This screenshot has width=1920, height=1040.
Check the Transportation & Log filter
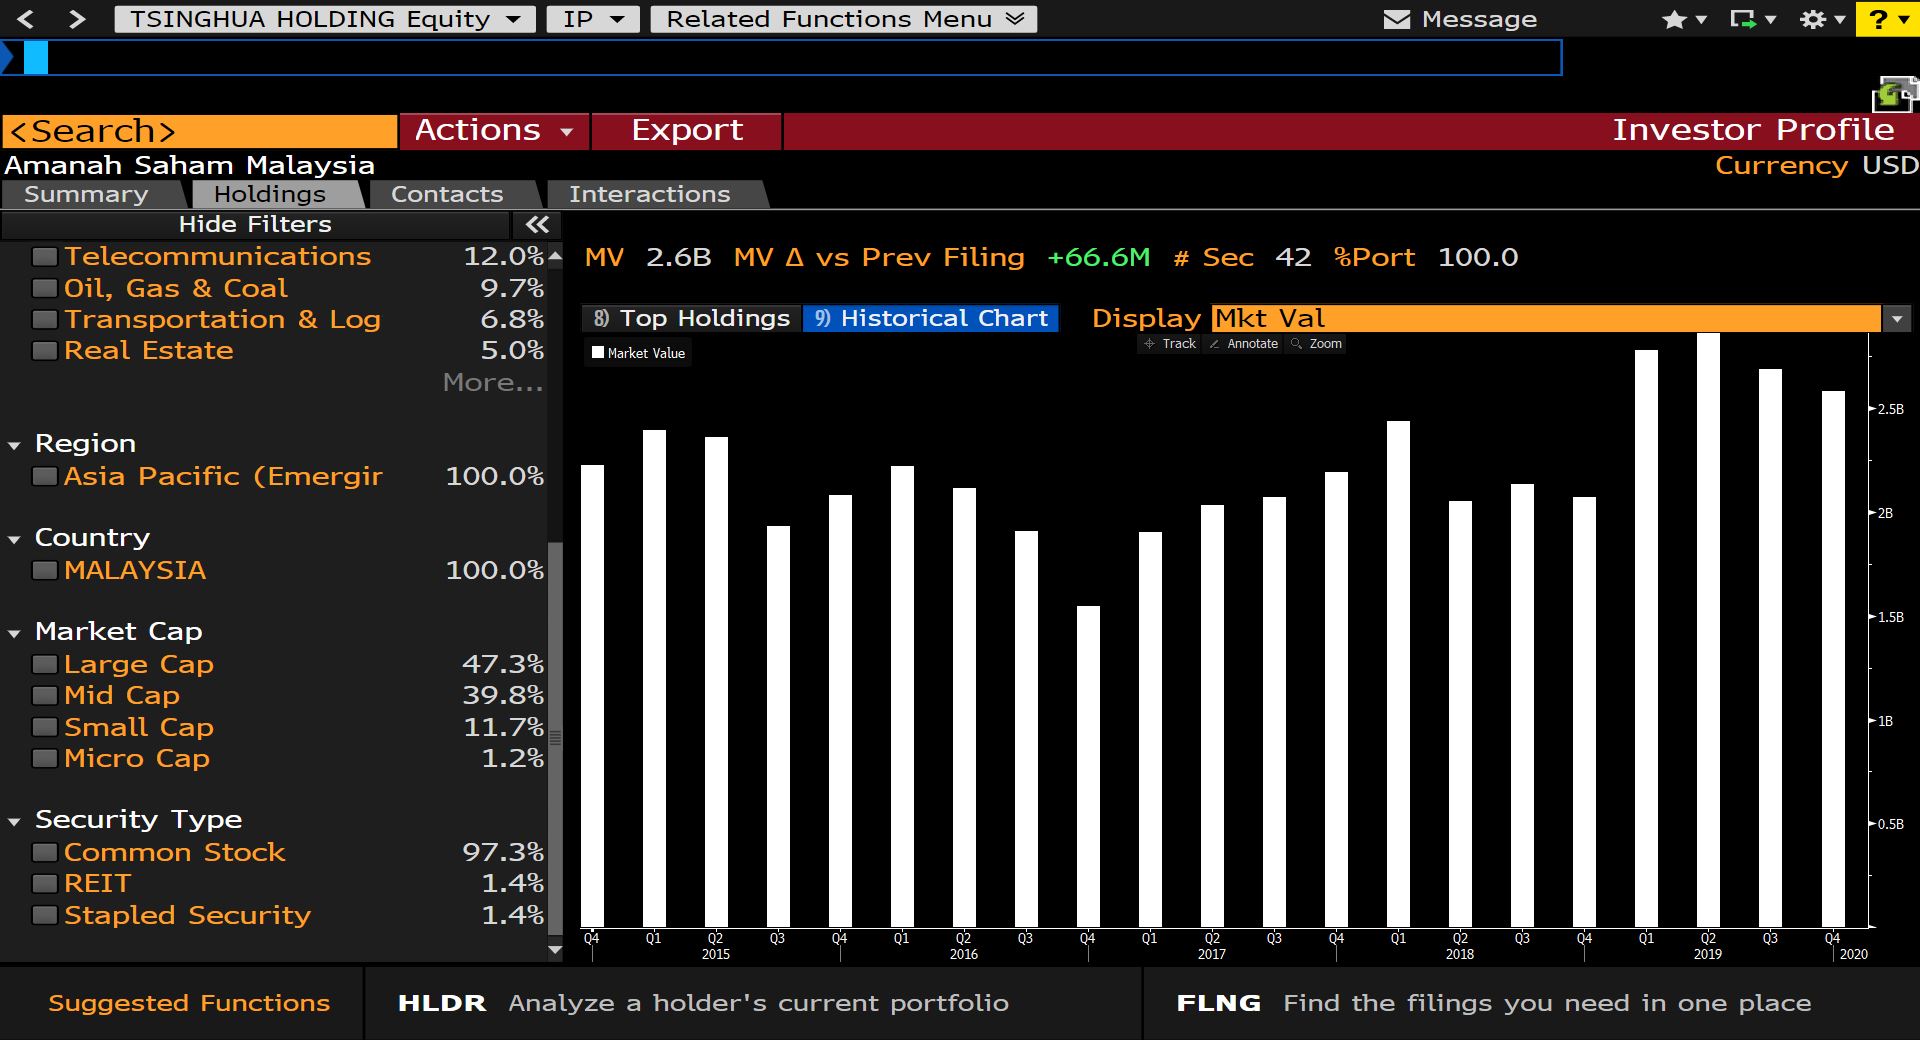44,320
